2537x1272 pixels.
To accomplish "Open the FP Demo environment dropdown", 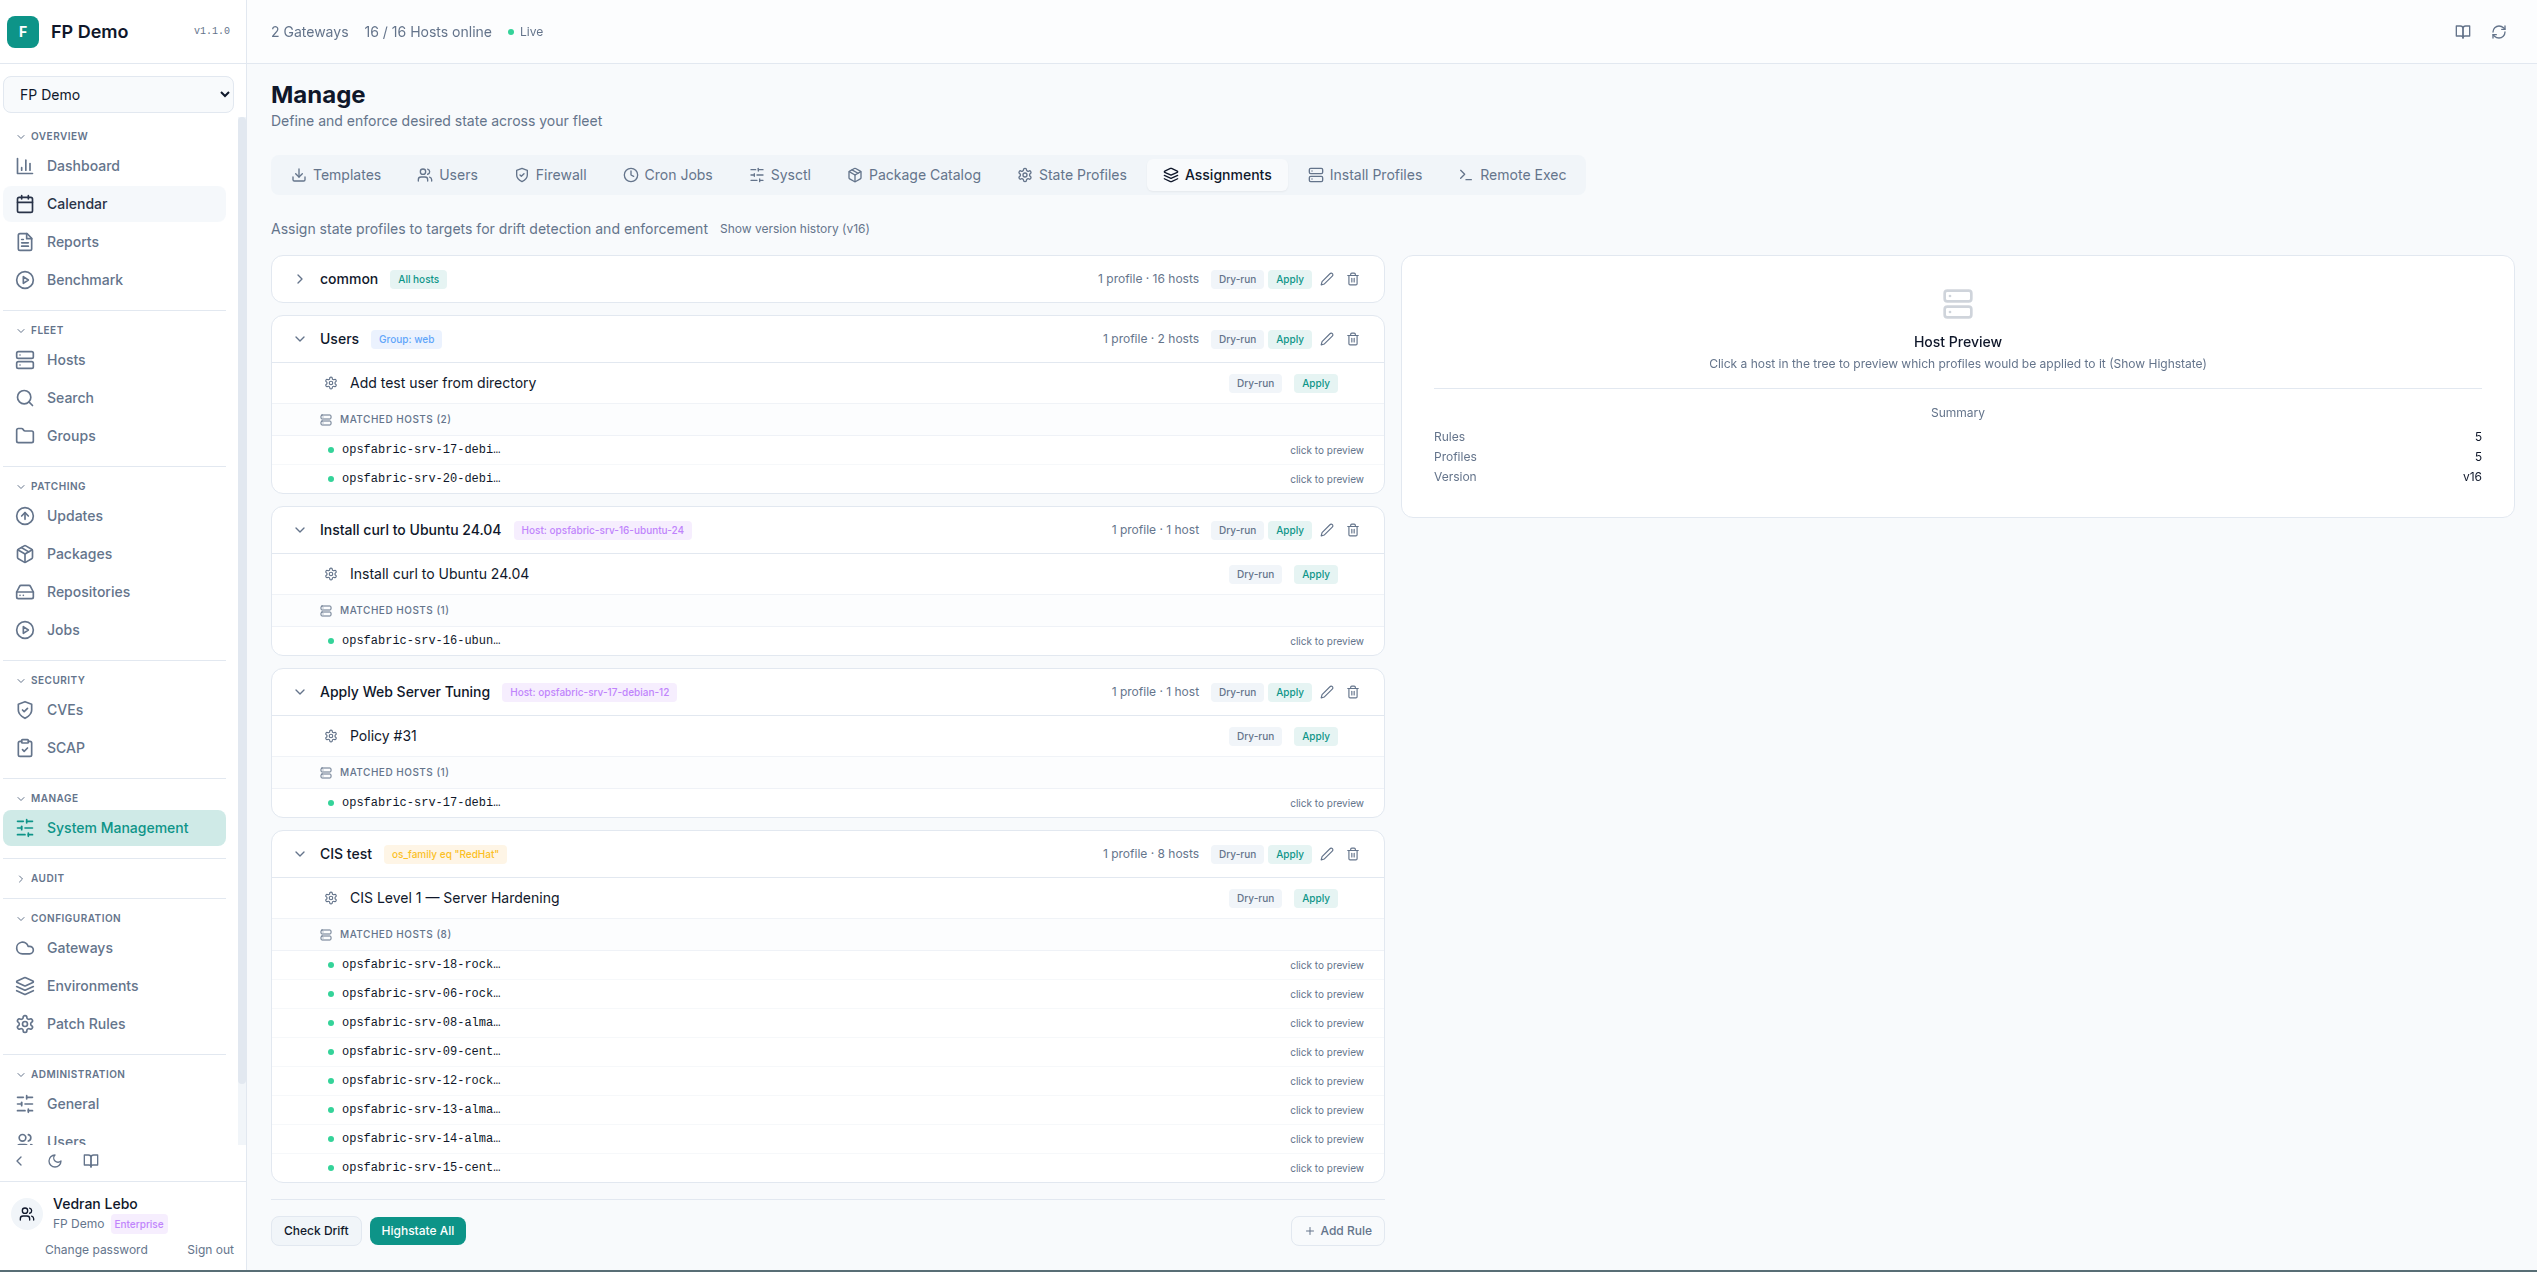I will pyautogui.click(x=119, y=93).
